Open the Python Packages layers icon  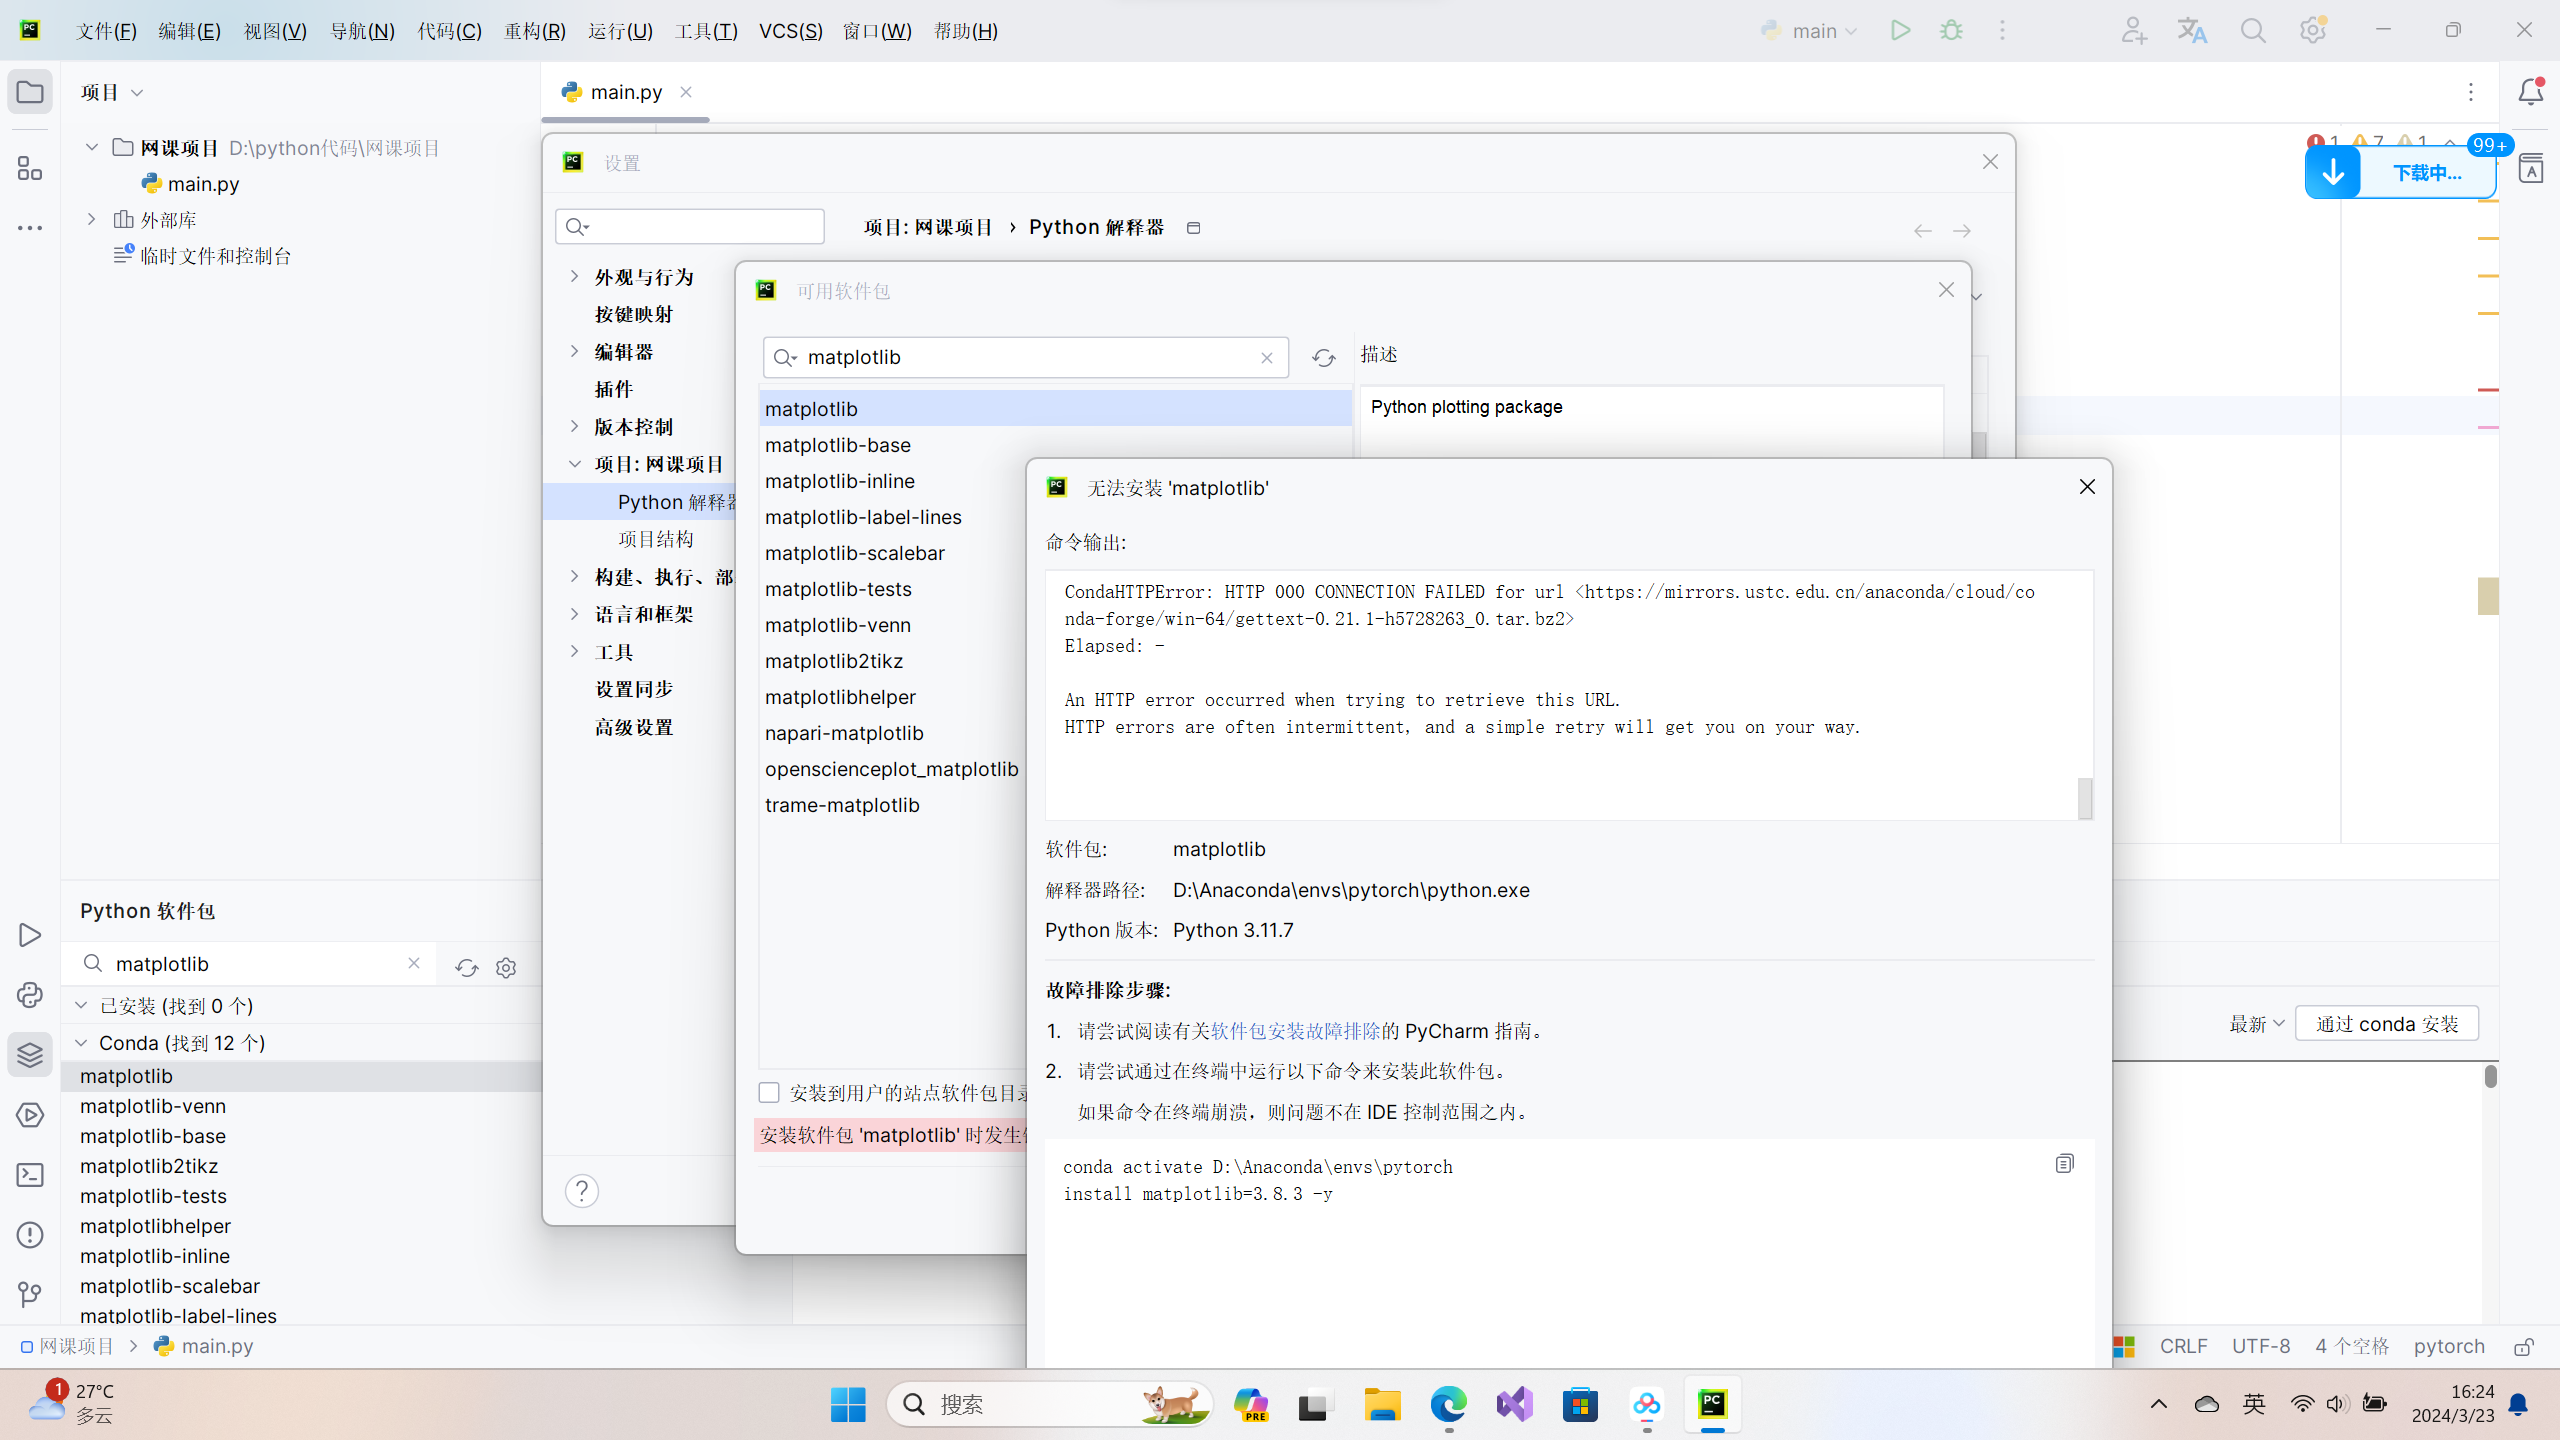point(30,1055)
